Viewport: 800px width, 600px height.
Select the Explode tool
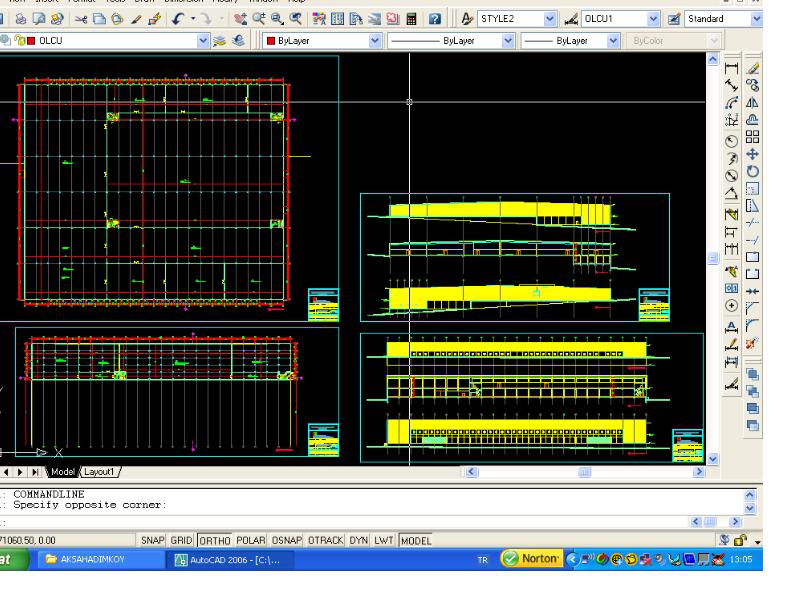pos(753,343)
